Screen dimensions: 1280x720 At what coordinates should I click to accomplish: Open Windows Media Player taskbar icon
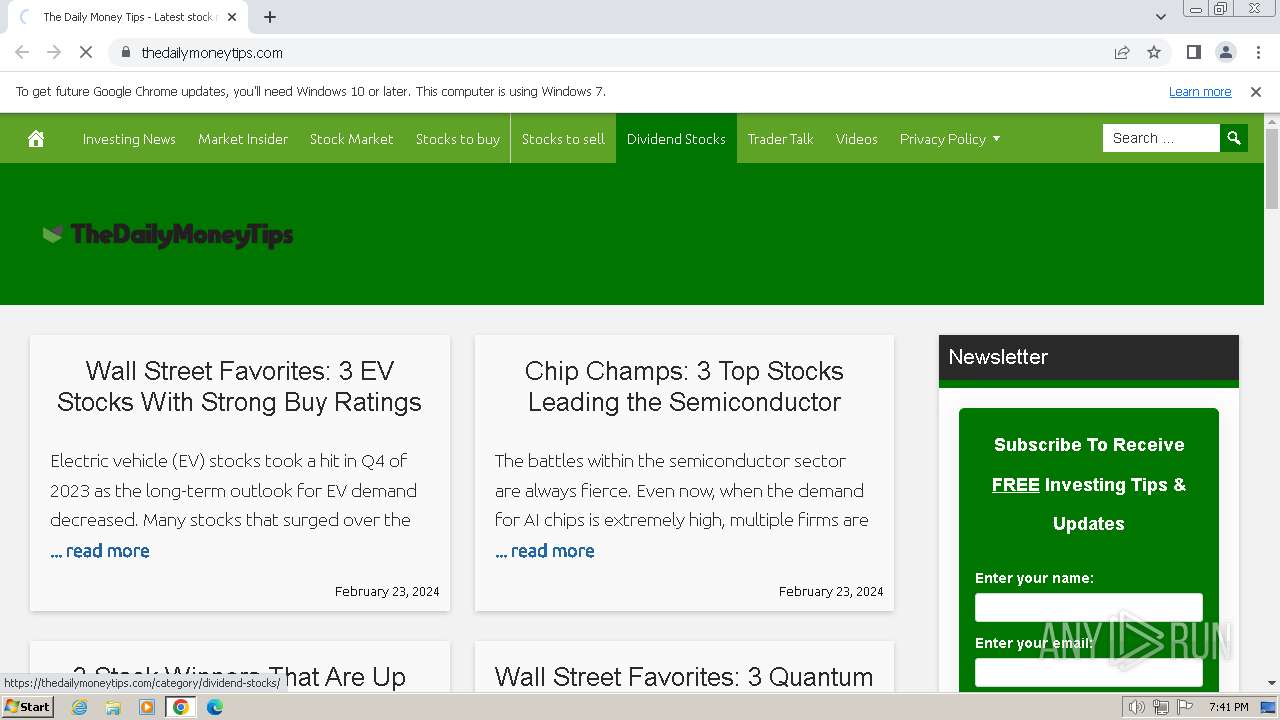click(x=147, y=707)
